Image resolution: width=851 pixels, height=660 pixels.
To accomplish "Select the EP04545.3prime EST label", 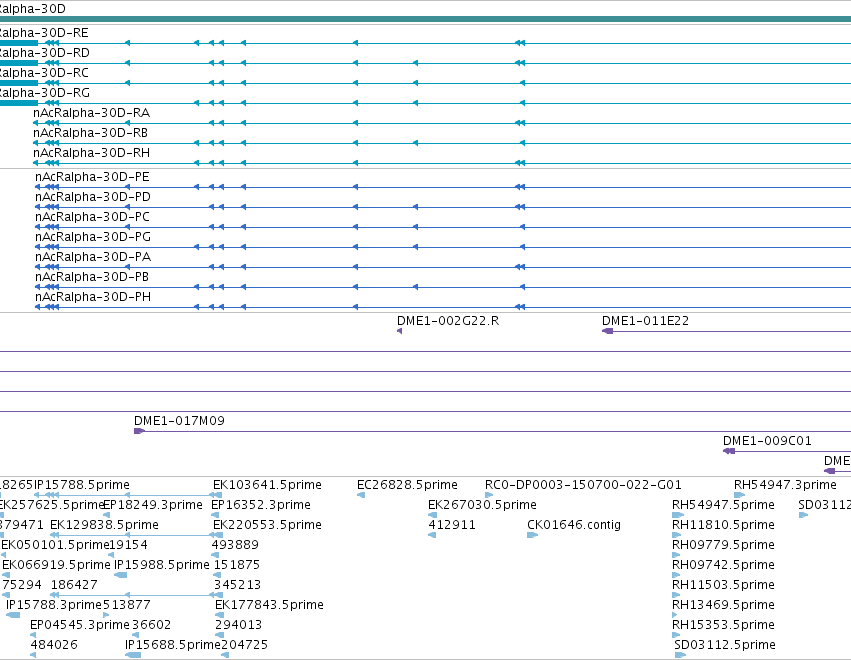I will [80, 625].
